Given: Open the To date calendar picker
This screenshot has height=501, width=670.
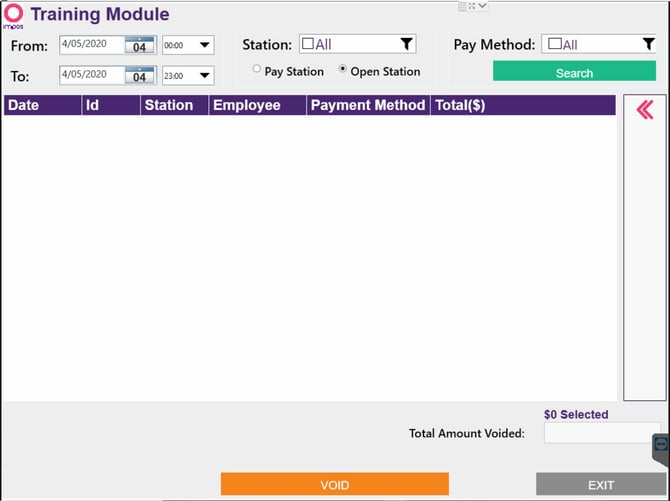Looking at the screenshot, I should coord(139,75).
